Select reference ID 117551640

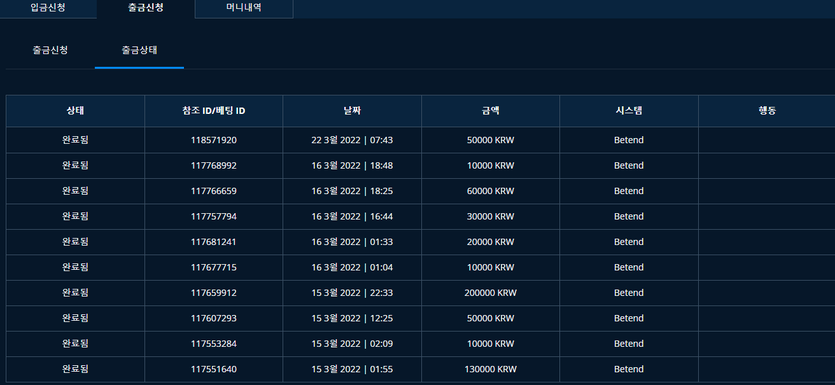(214, 369)
